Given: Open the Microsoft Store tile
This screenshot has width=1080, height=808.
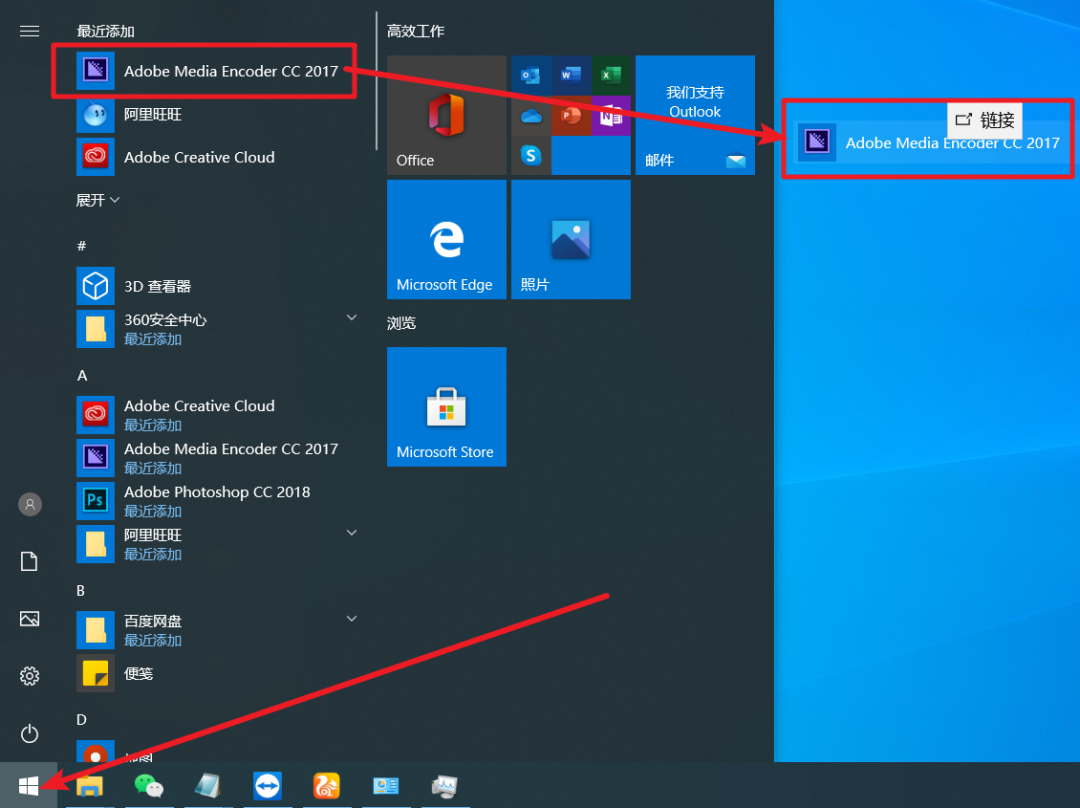Looking at the screenshot, I should [446, 406].
